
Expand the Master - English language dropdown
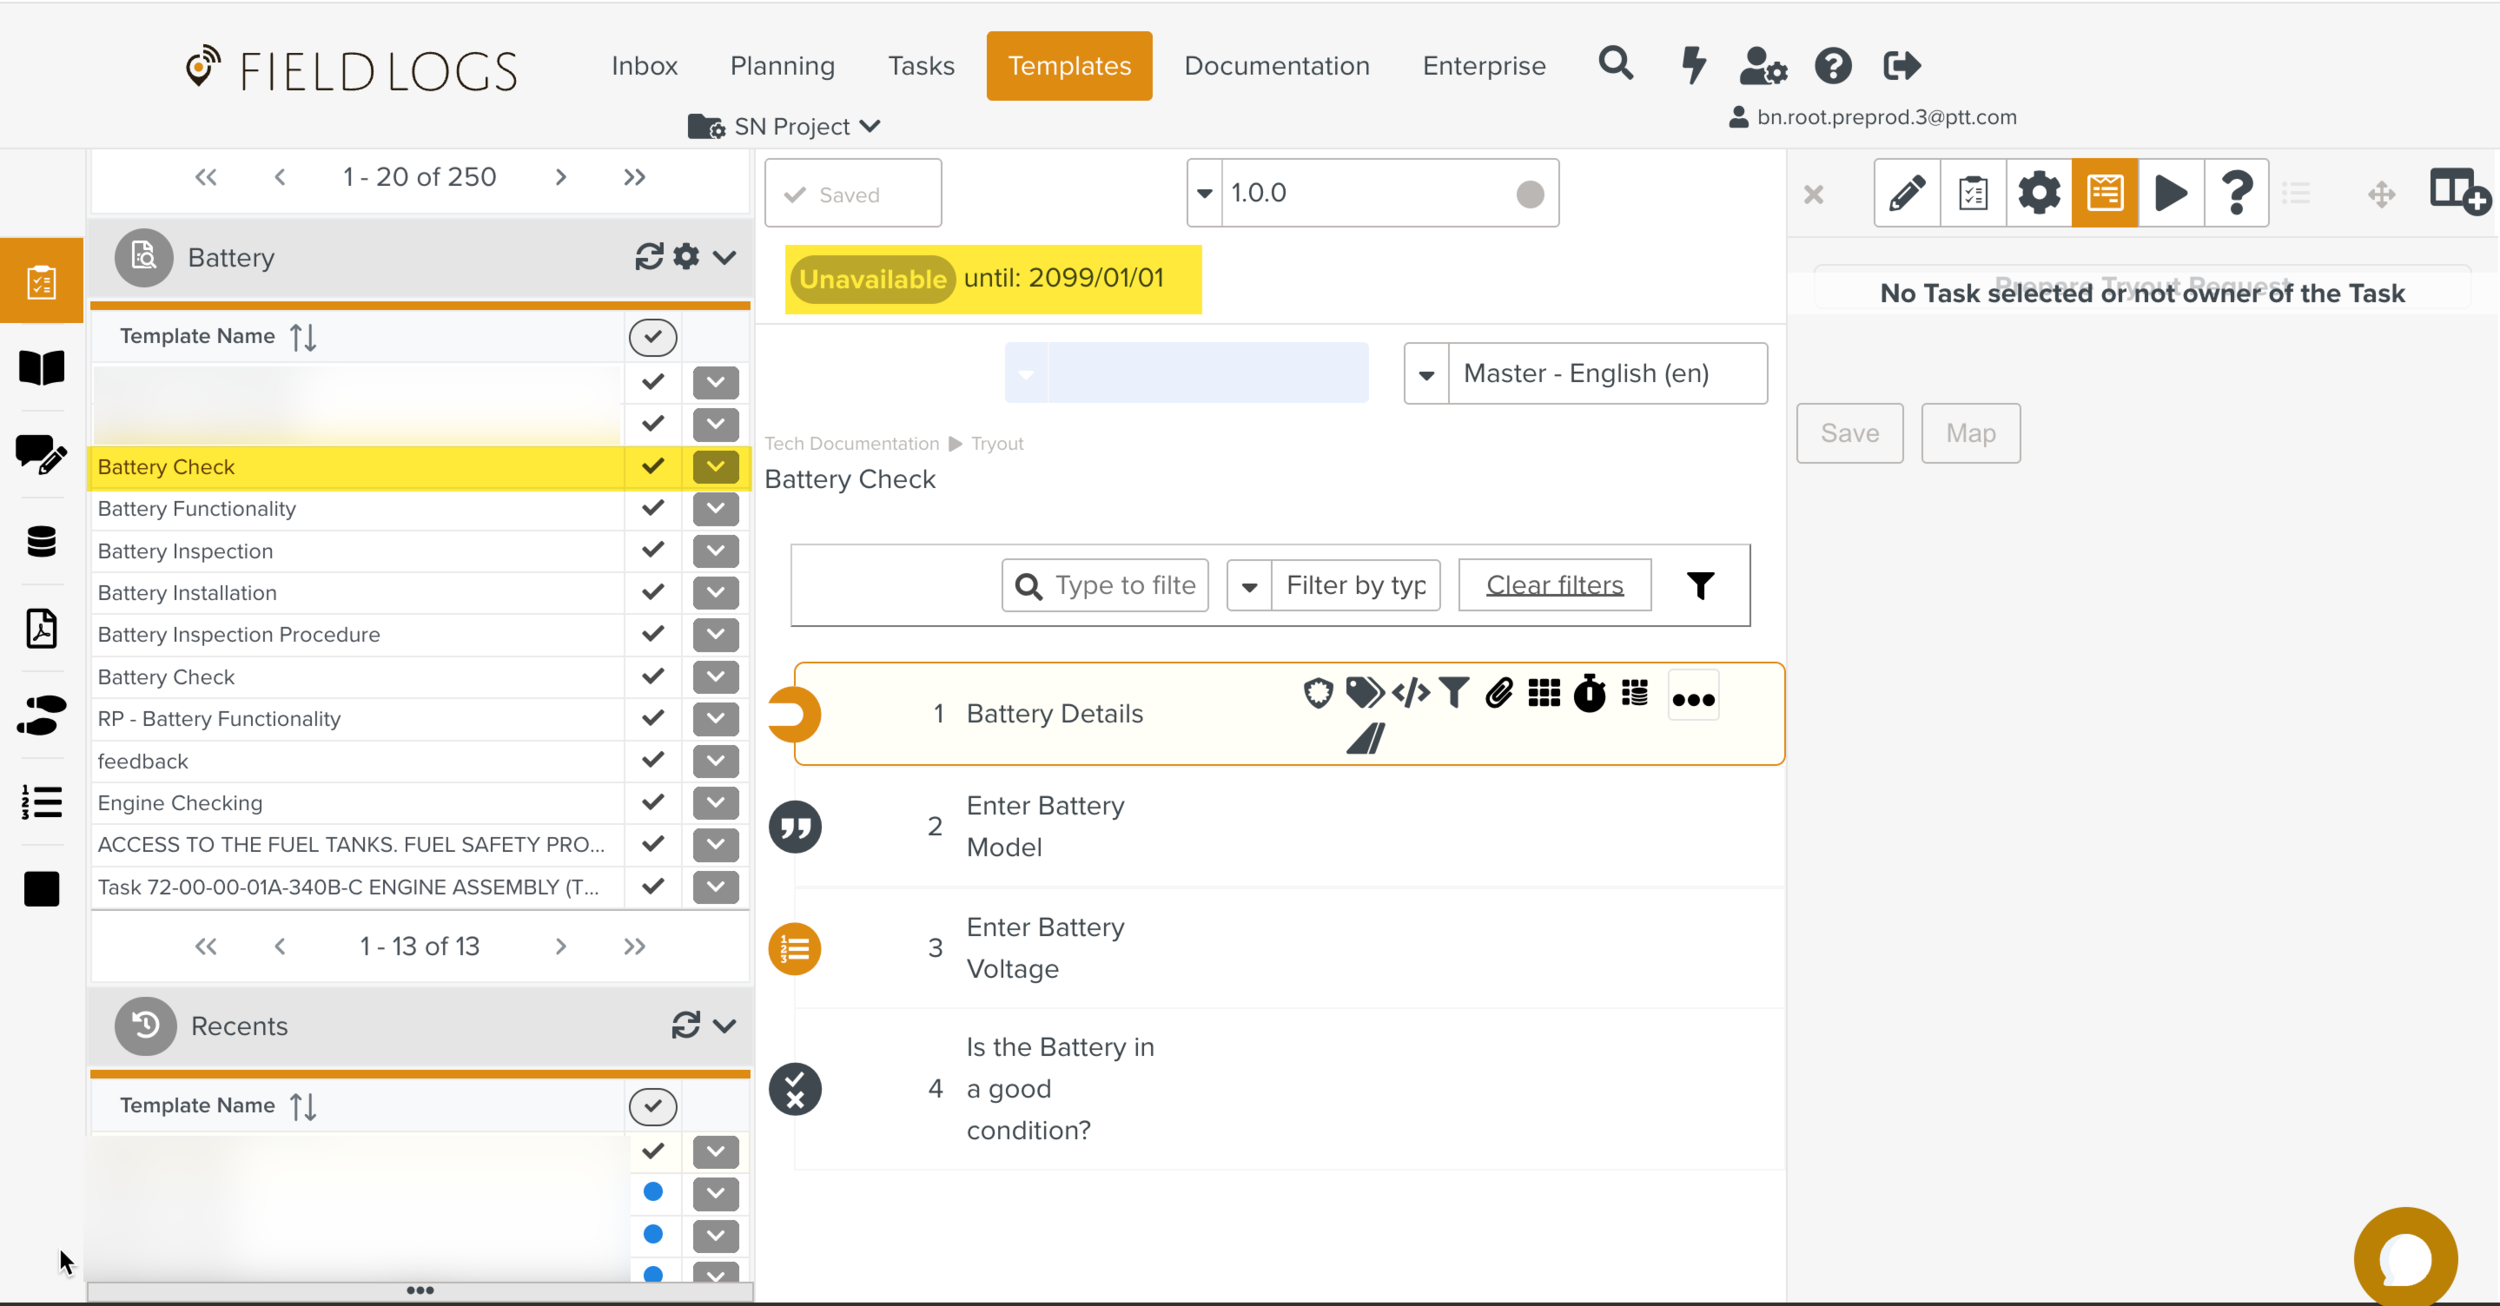[x=1427, y=374]
